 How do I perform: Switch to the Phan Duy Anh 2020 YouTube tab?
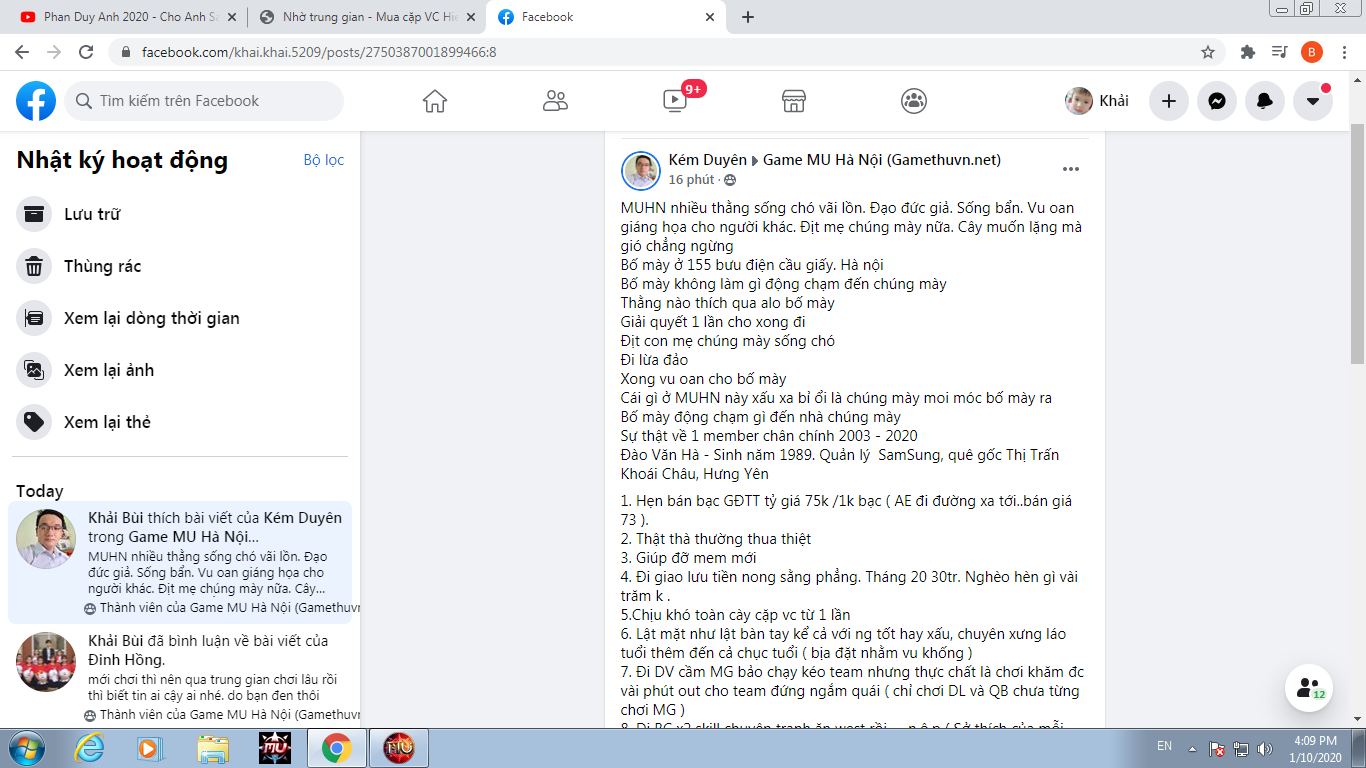125,17
